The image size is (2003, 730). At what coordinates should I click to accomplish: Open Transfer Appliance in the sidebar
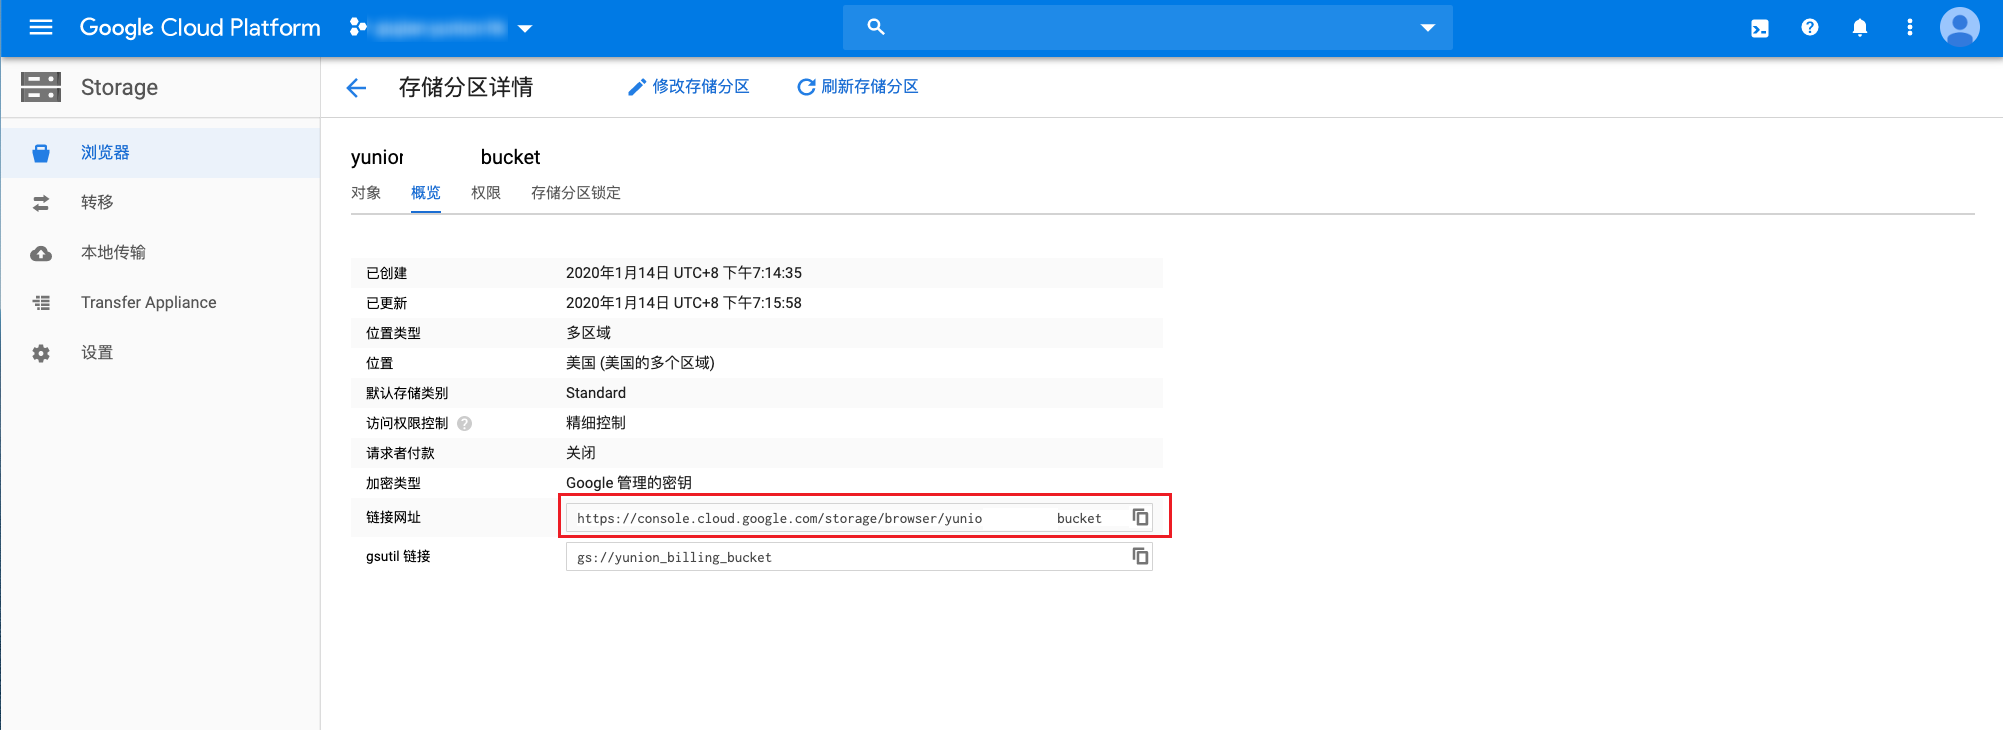148,302
